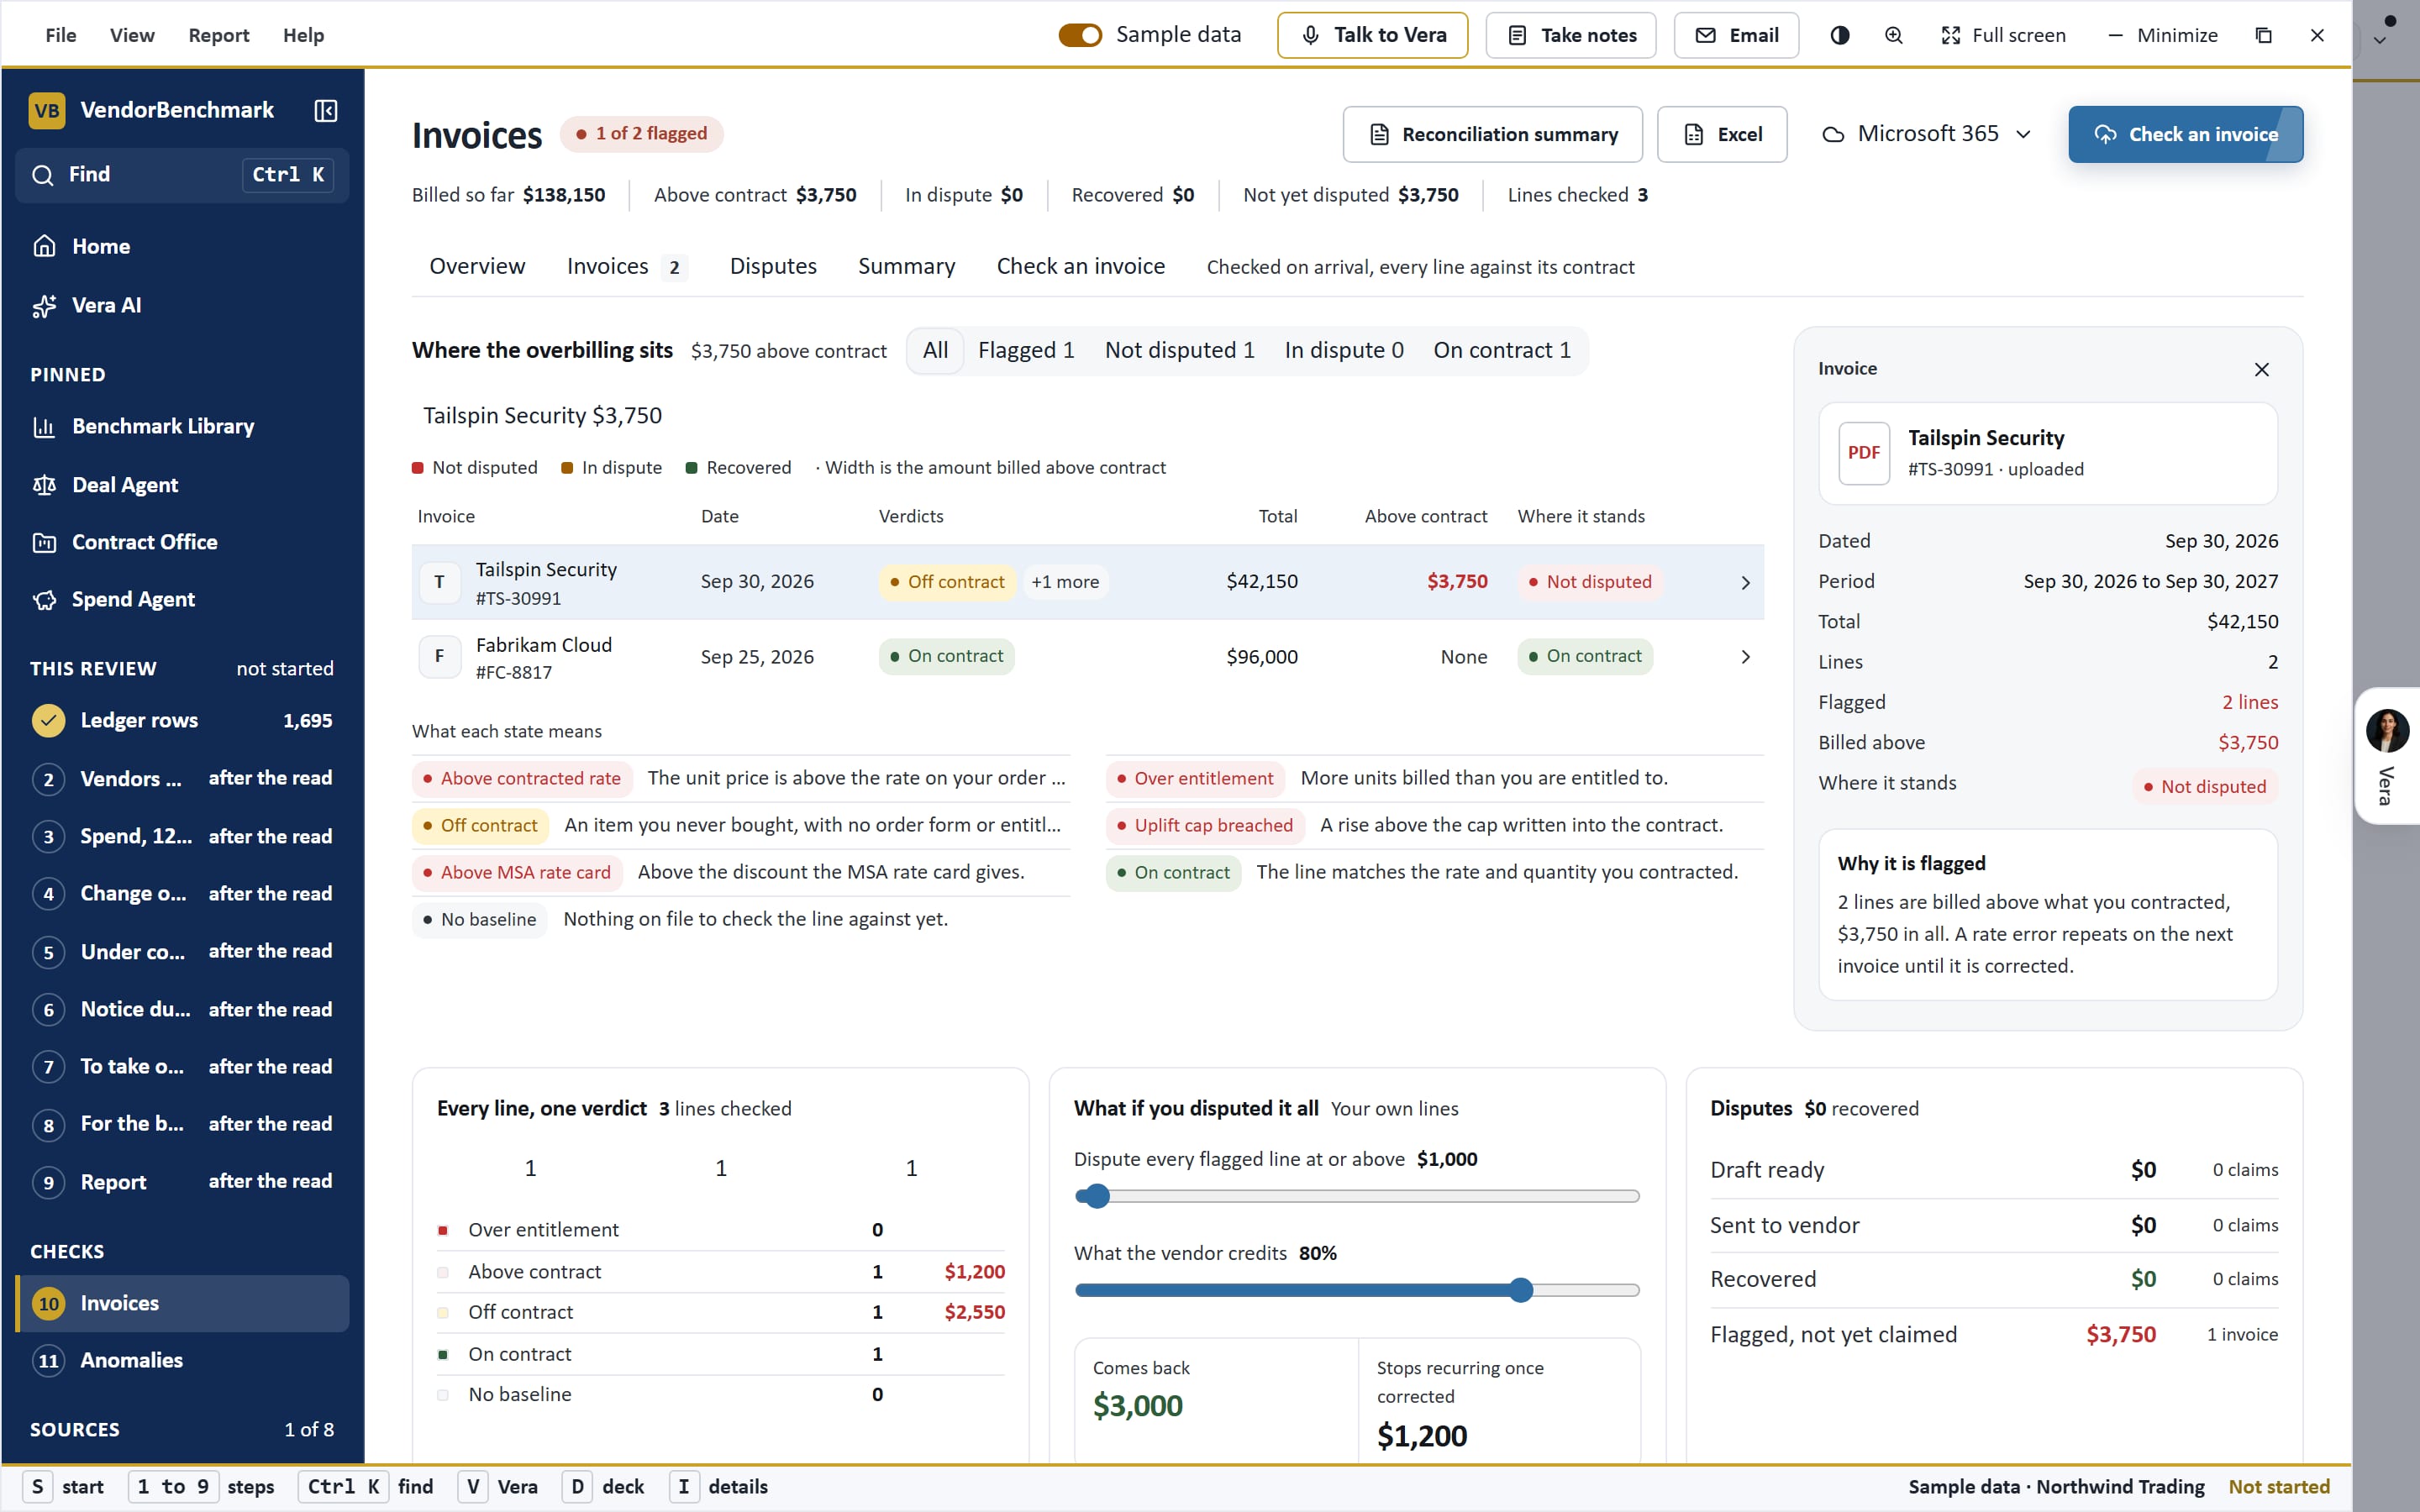The height and width of the screenshot is (1512, 2420).
Task: Open pinned Benchmark Library
Action: [x=182, y=426]
